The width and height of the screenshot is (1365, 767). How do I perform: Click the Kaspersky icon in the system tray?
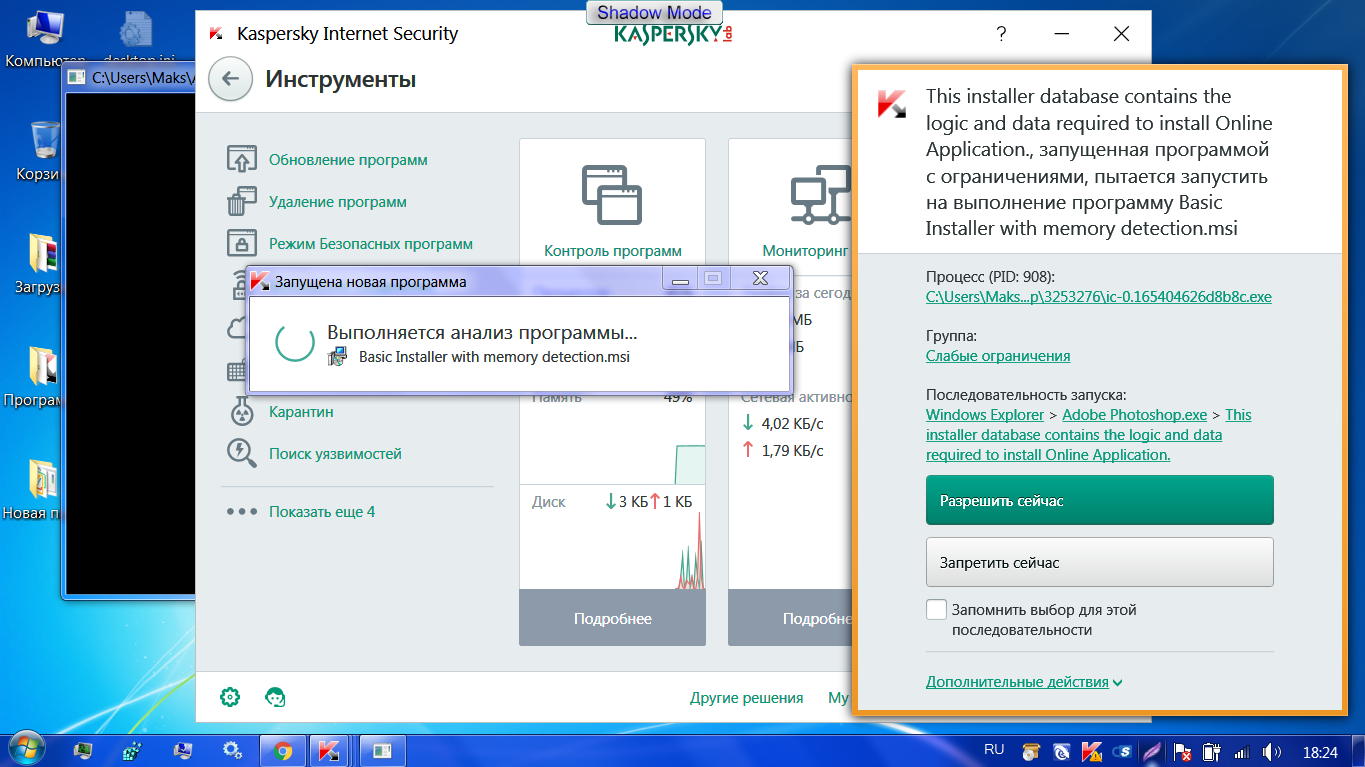click(1093, 751)
